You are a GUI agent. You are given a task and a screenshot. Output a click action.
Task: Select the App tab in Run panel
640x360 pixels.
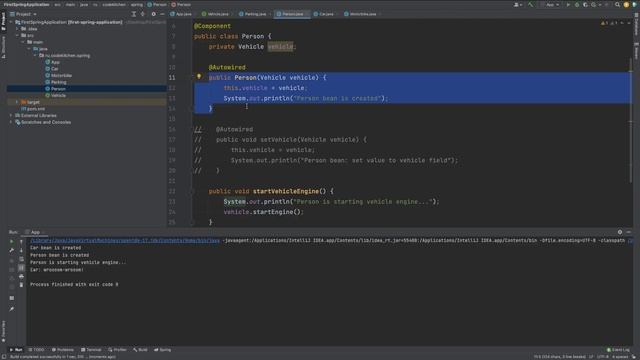coord(35,232)
